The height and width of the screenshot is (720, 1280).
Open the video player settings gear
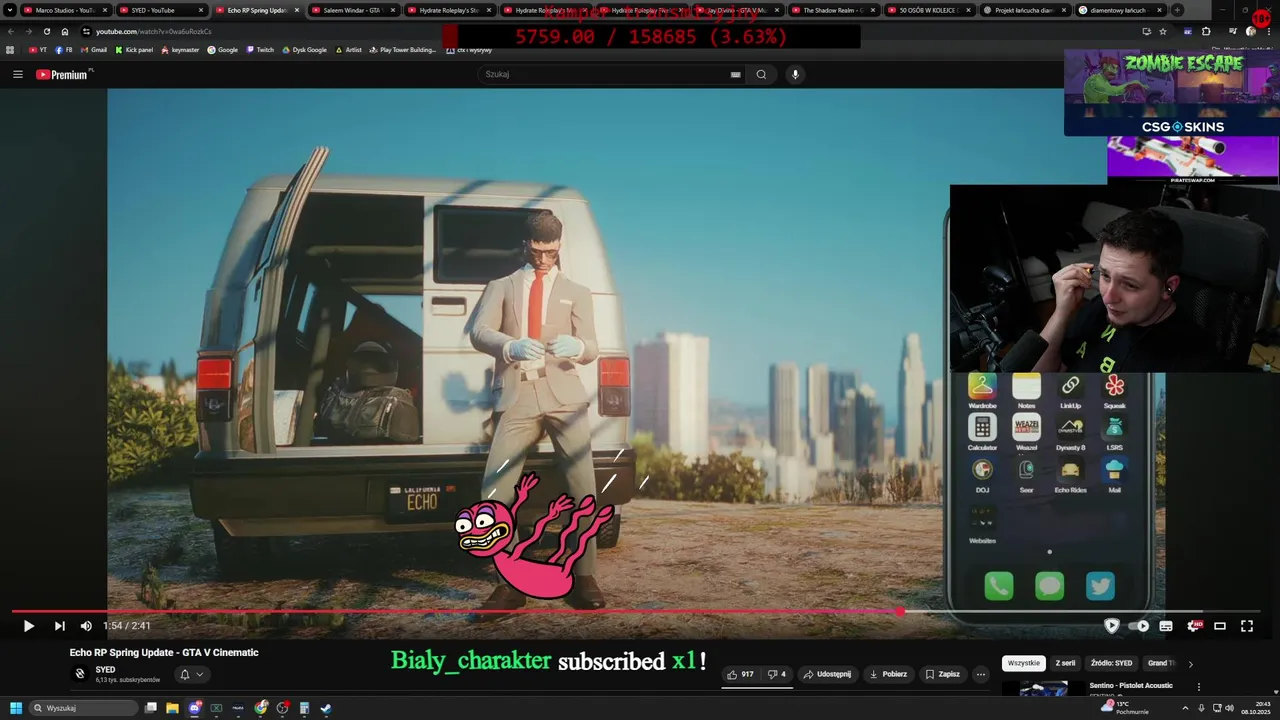1193,626
